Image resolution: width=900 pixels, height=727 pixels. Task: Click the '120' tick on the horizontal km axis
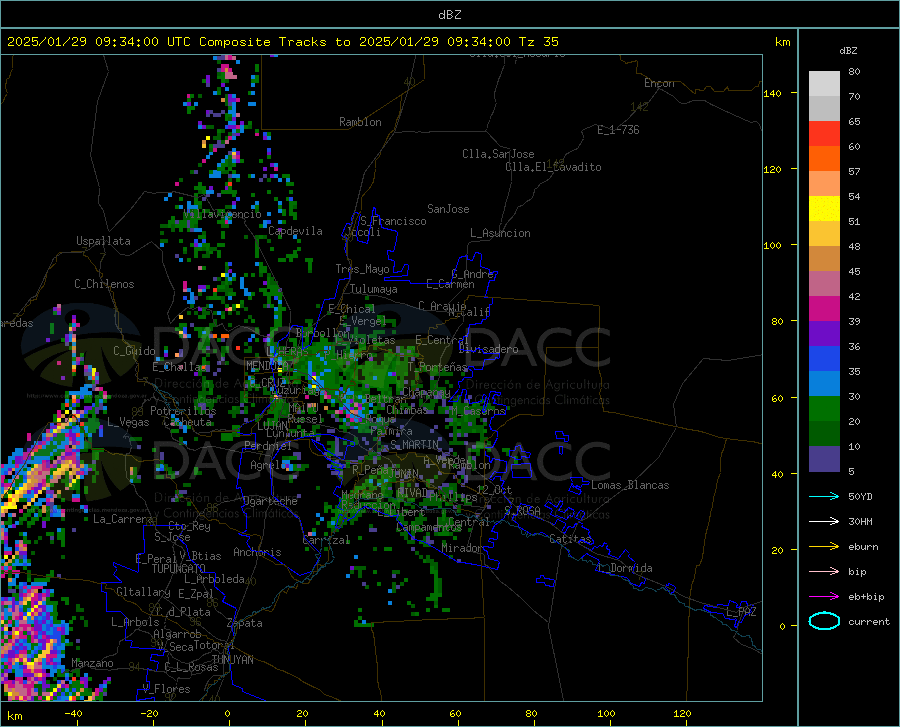pyautogui.click(x=682, y=713)
